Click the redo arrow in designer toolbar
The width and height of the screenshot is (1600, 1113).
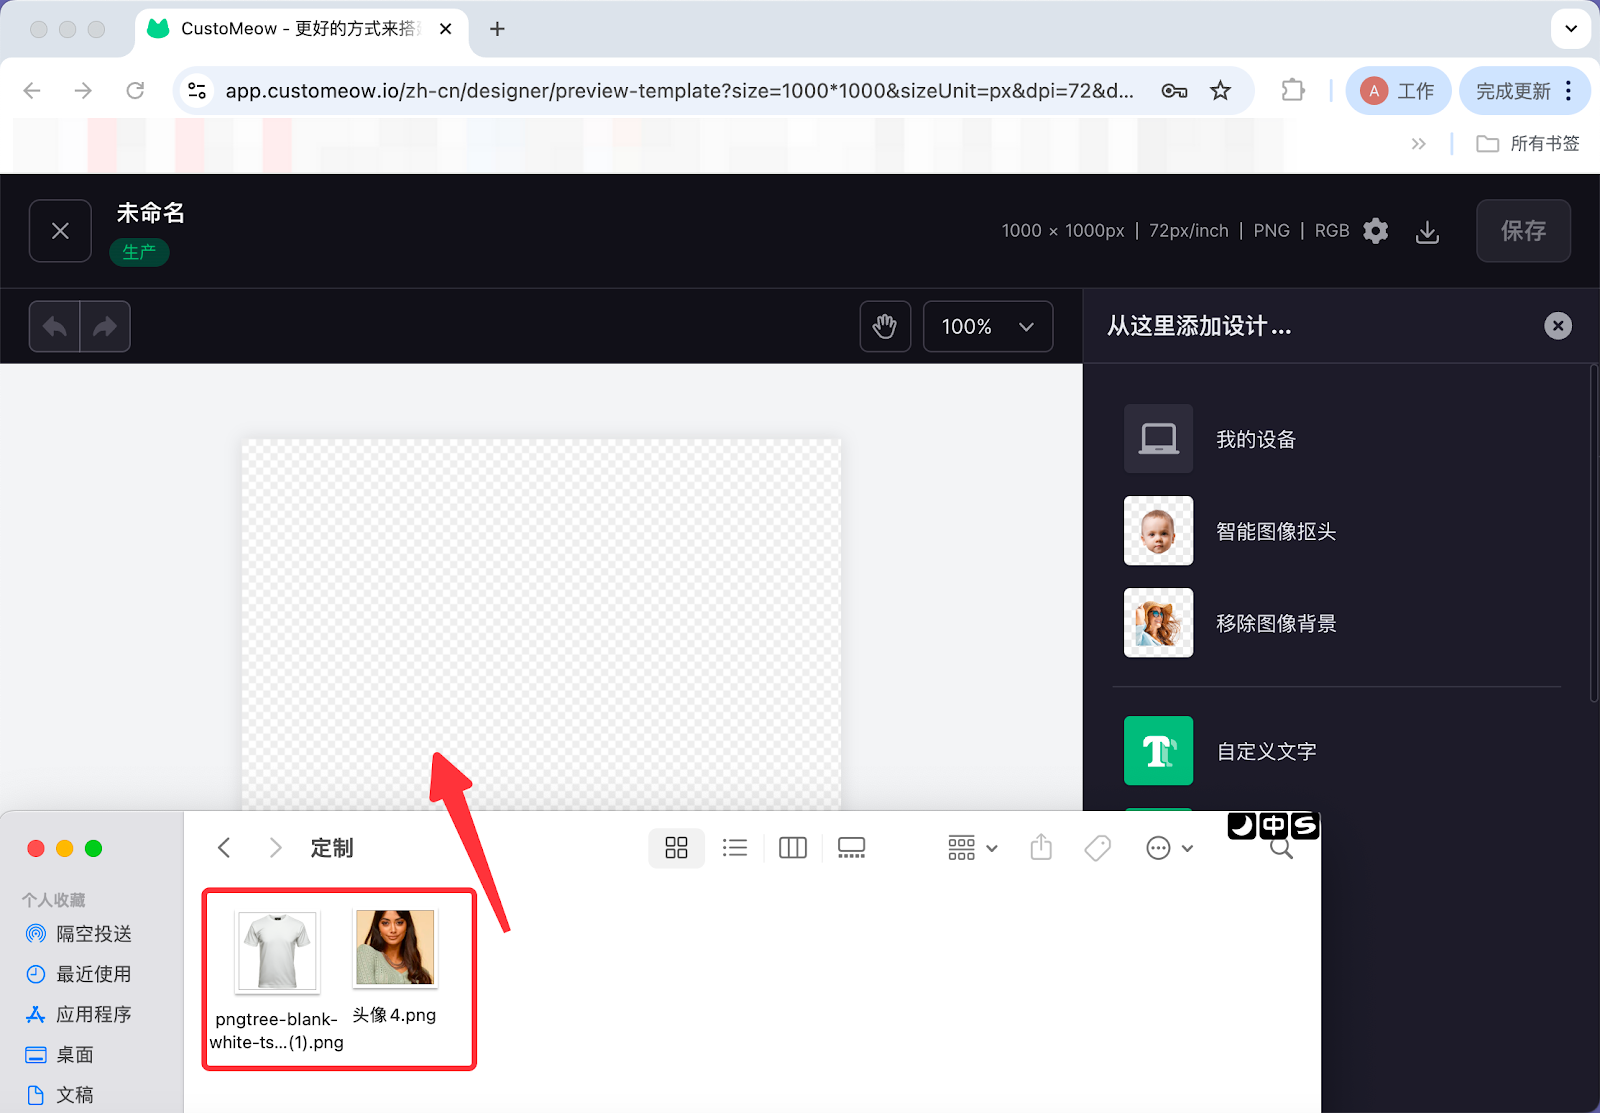(x=105, y=327)
